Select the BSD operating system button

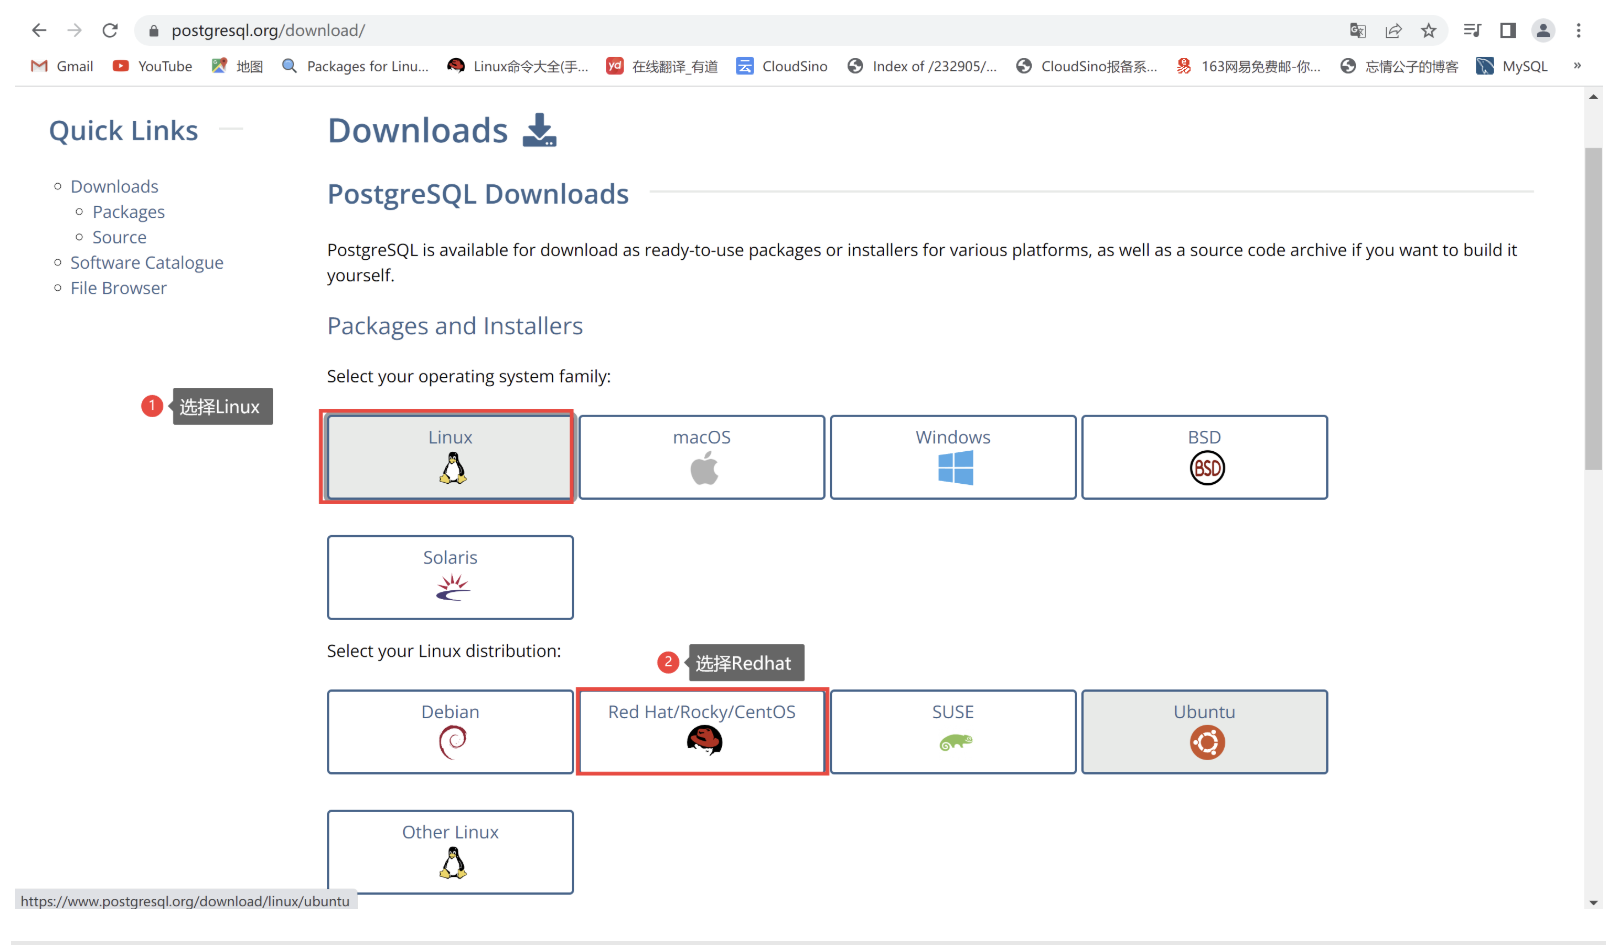point(1205,457)
